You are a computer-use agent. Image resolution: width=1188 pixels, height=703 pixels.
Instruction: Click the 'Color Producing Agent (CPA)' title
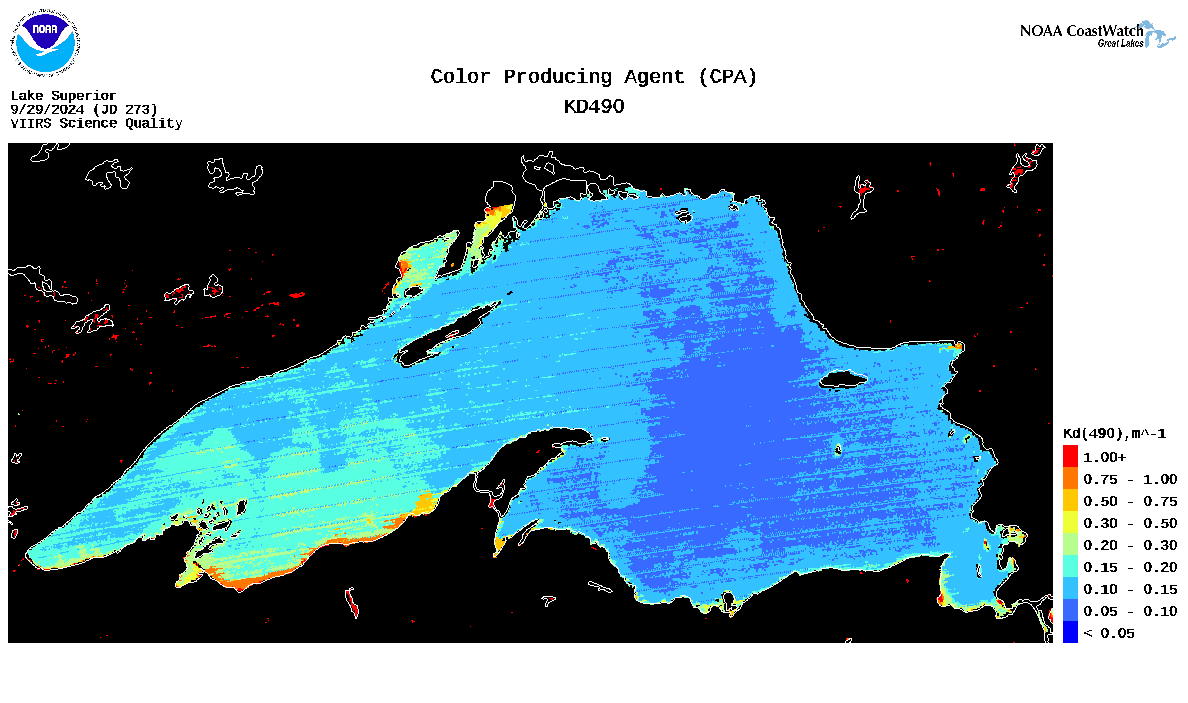click(x=593, y=77)
